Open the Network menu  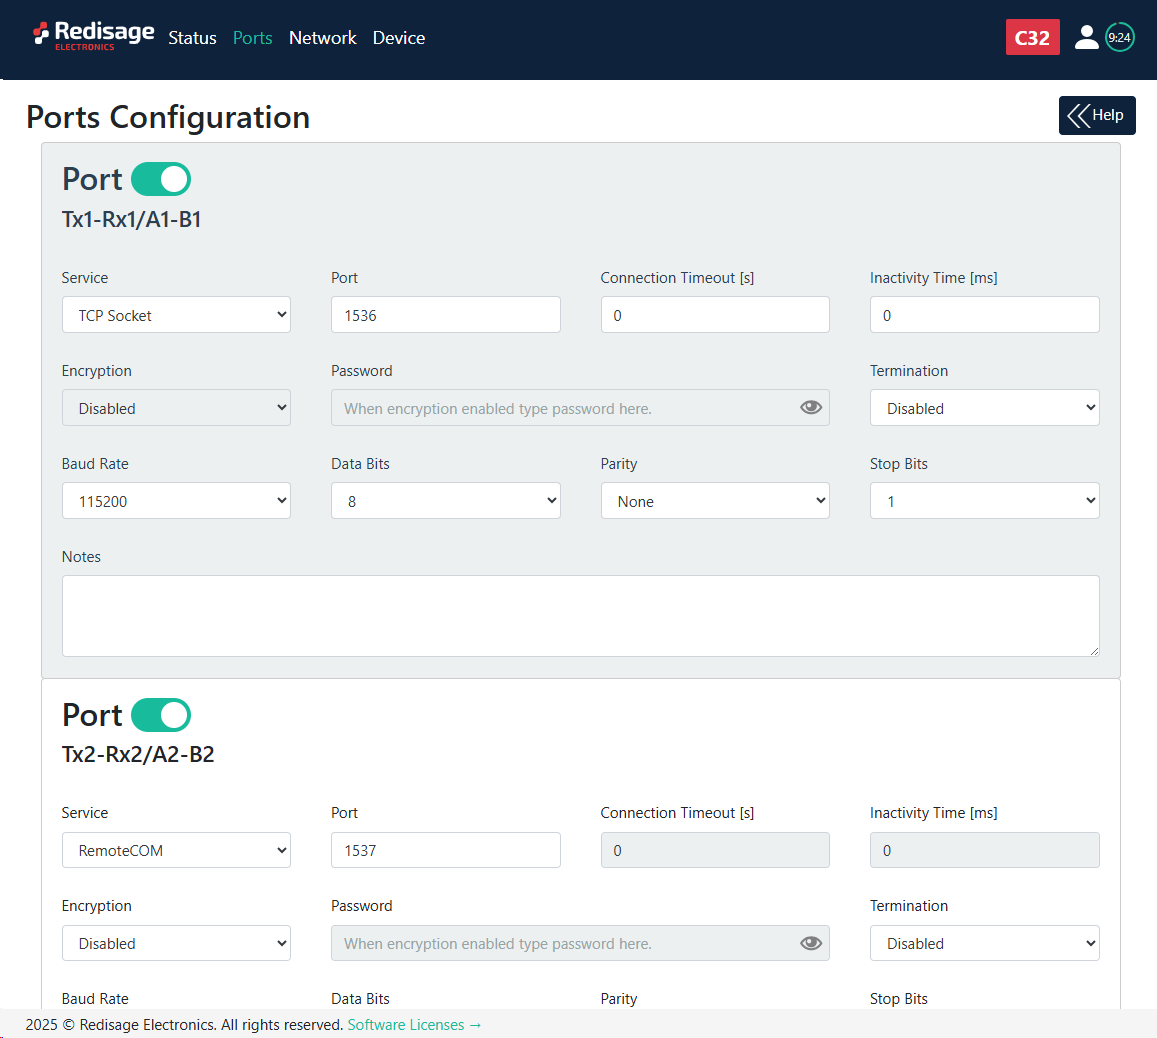[322, 38]
